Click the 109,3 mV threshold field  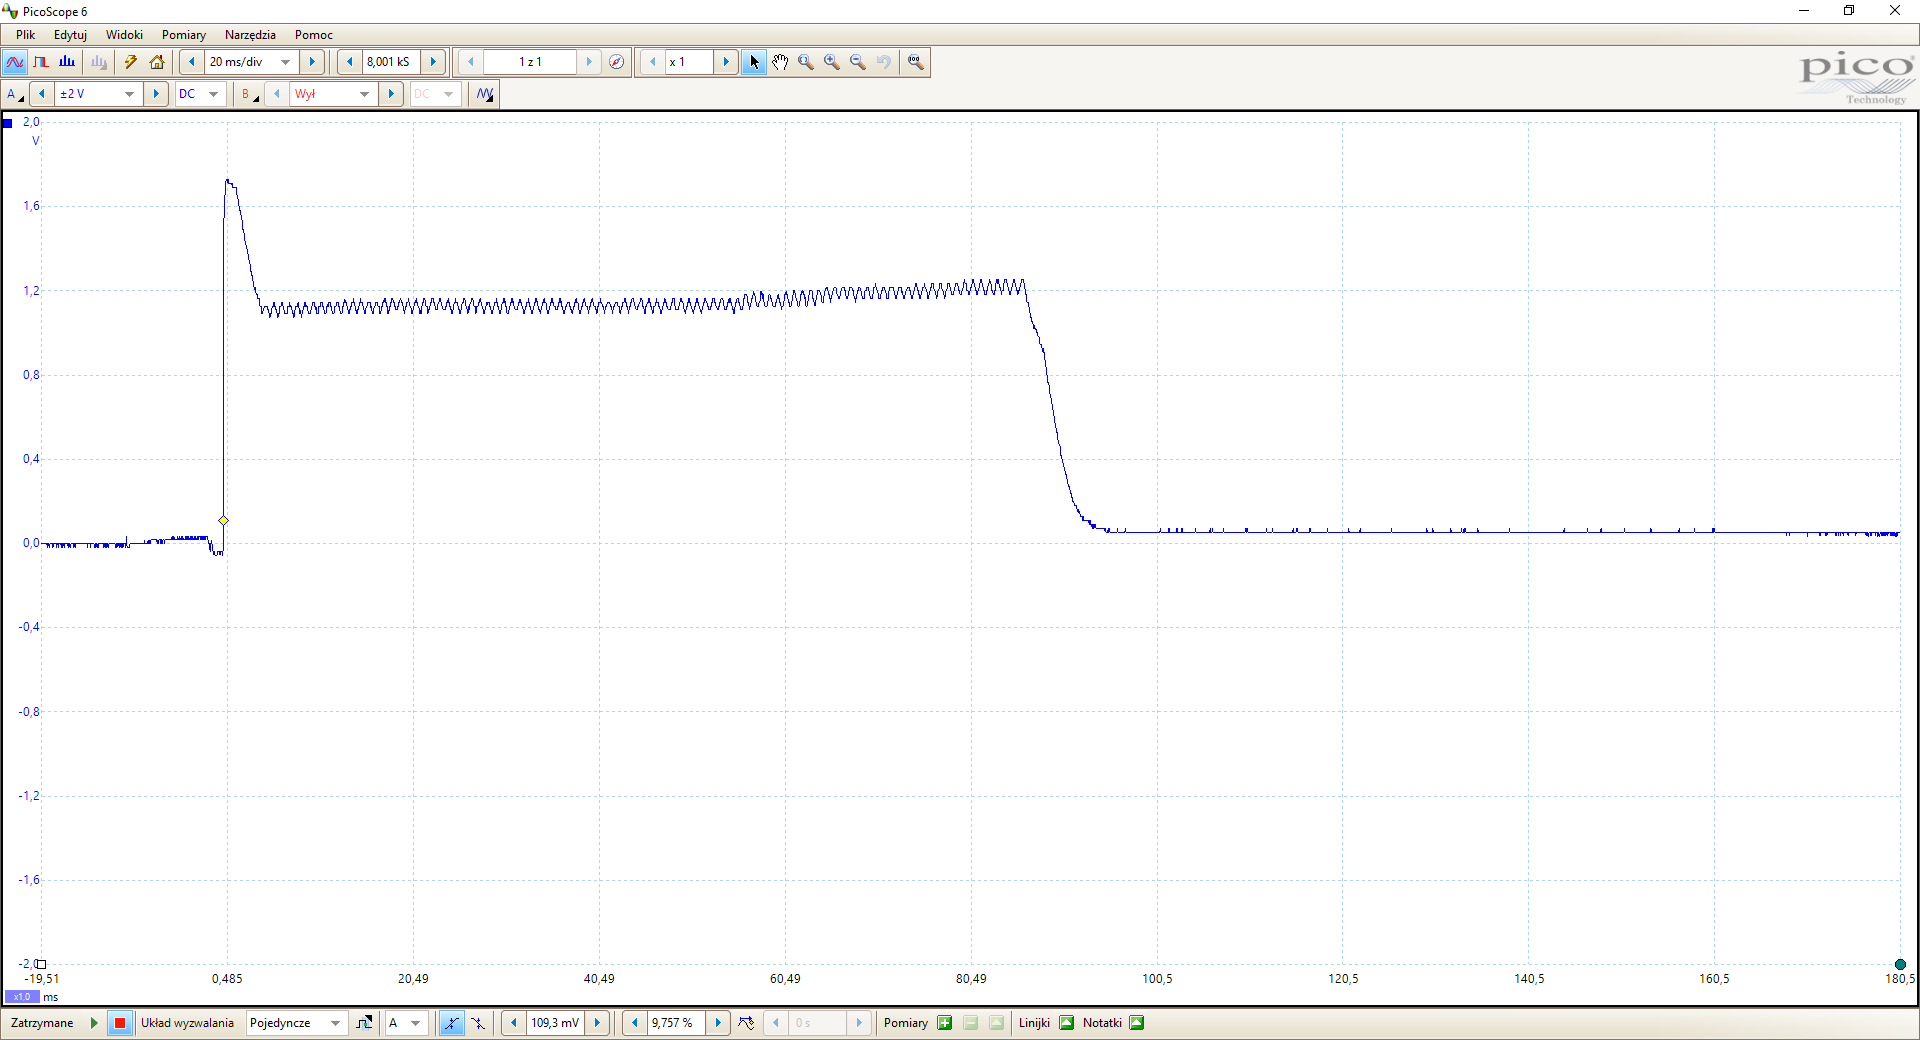click(556, 1023)
